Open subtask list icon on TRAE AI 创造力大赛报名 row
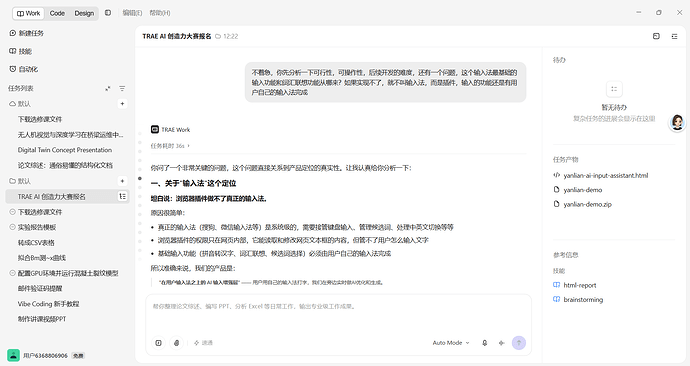This screenshot has width=690, height=366. point(122,197)
